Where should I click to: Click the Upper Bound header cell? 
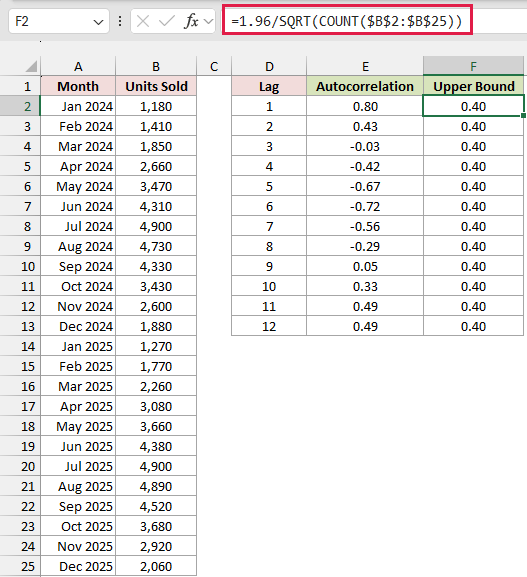pyautogui.click(x=474, y=86)
